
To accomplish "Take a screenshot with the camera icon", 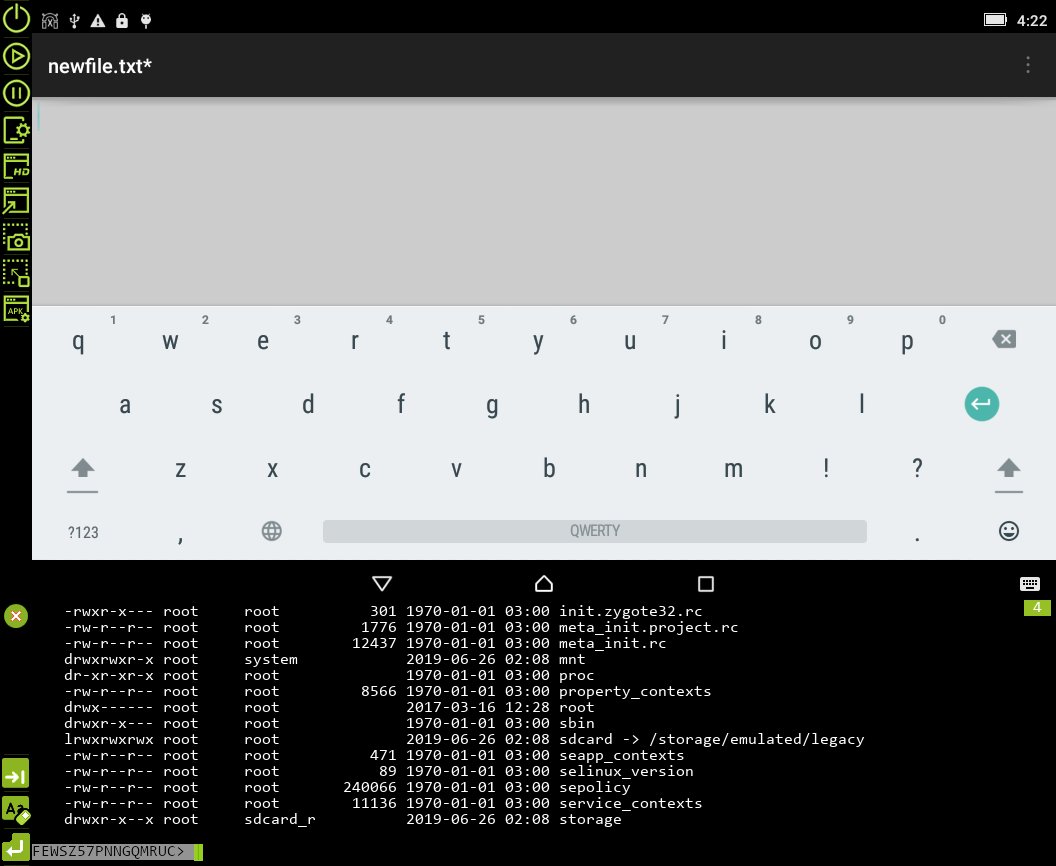I will tap(16, 238).
